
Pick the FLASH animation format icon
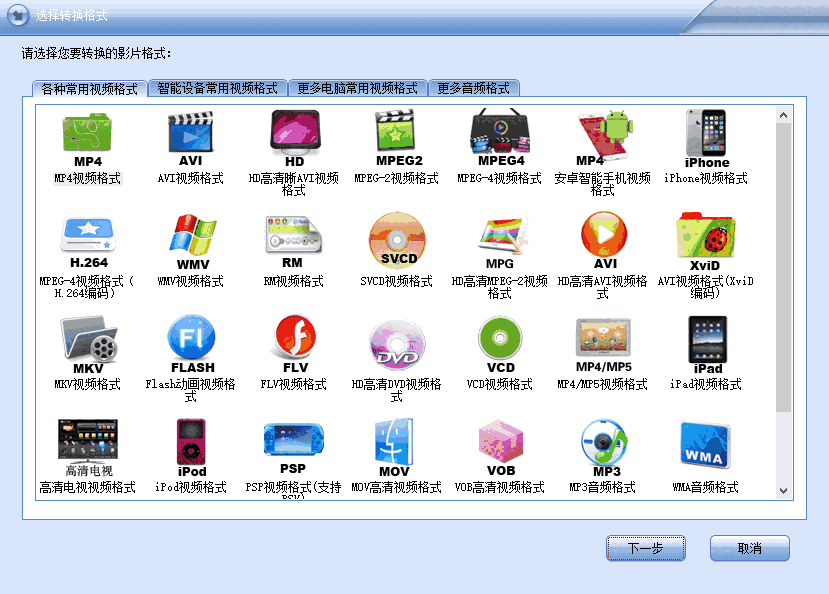pos(192,339)
